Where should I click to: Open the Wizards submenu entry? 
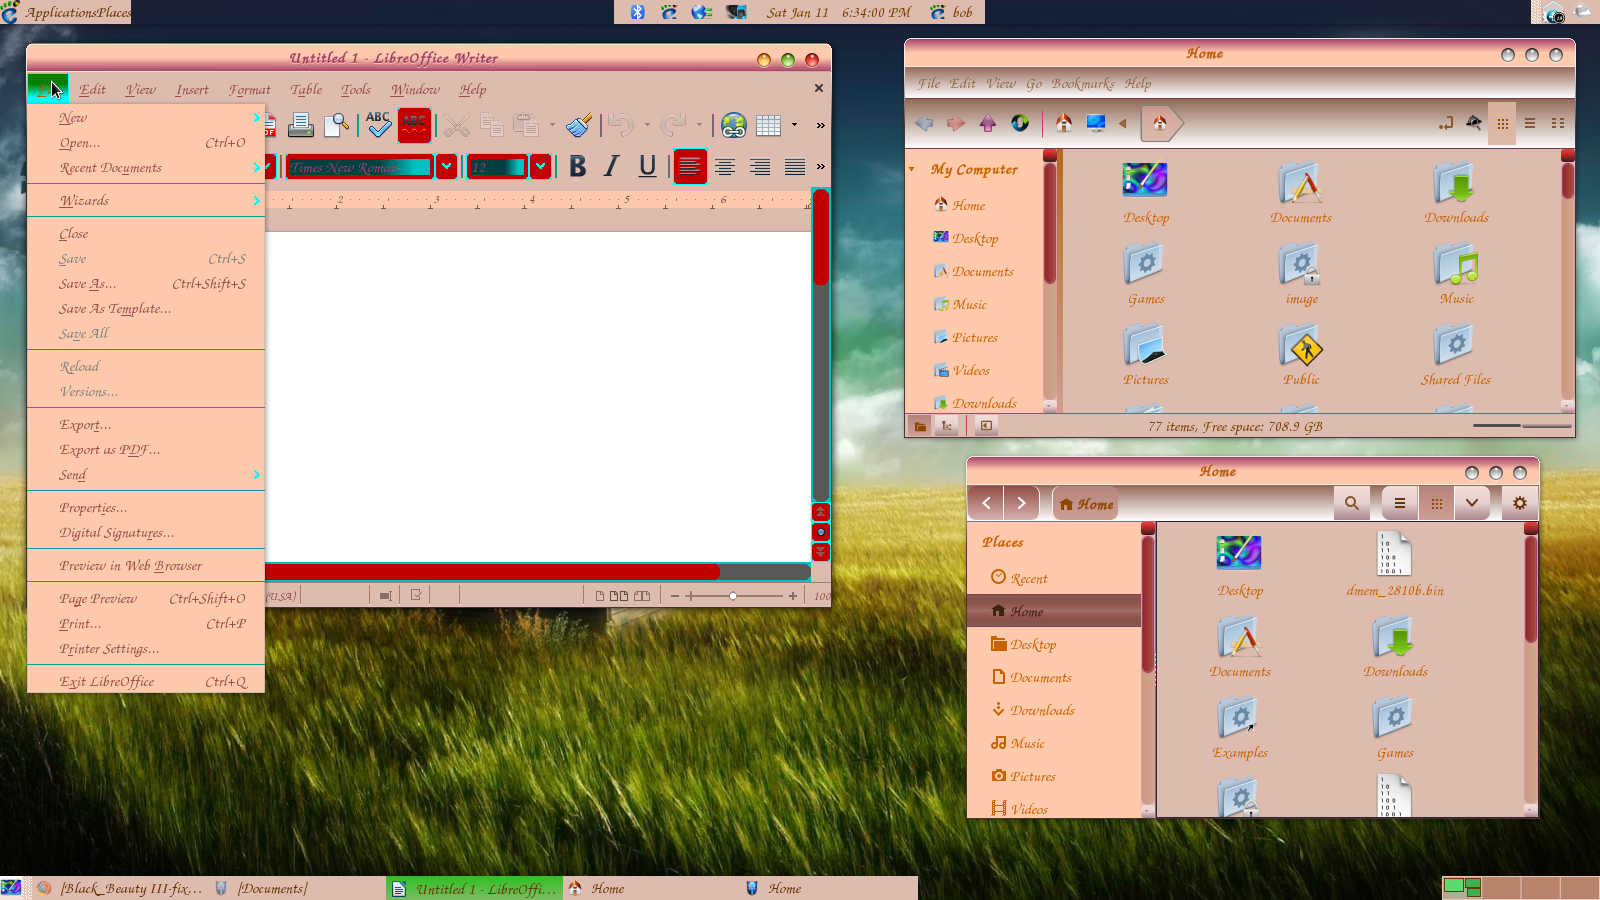pos(146,201)
